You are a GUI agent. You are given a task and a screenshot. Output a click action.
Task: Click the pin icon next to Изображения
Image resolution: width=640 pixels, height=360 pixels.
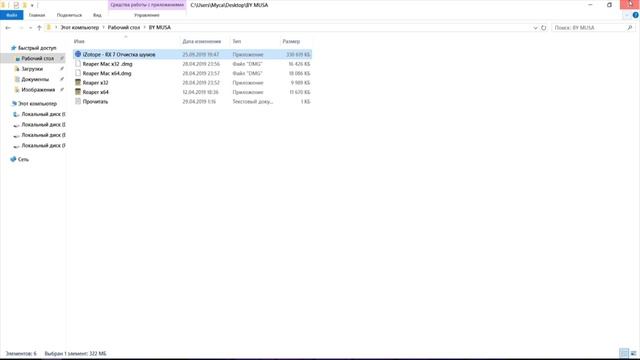coord(62,90)
